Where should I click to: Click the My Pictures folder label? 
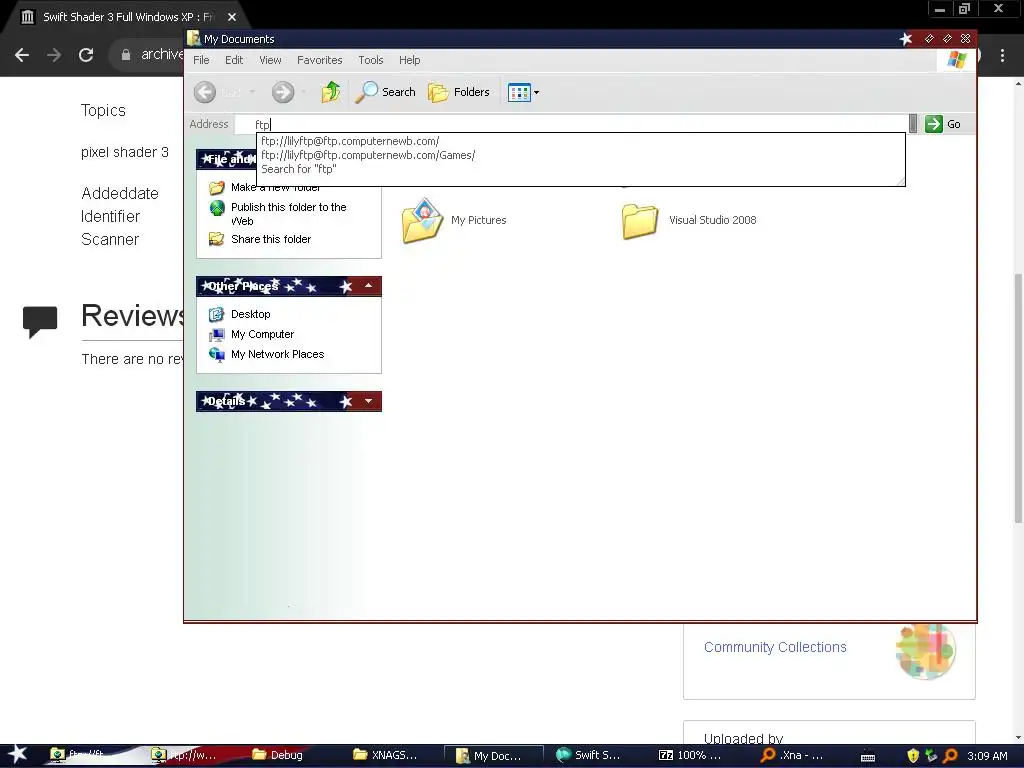point(479,220)
